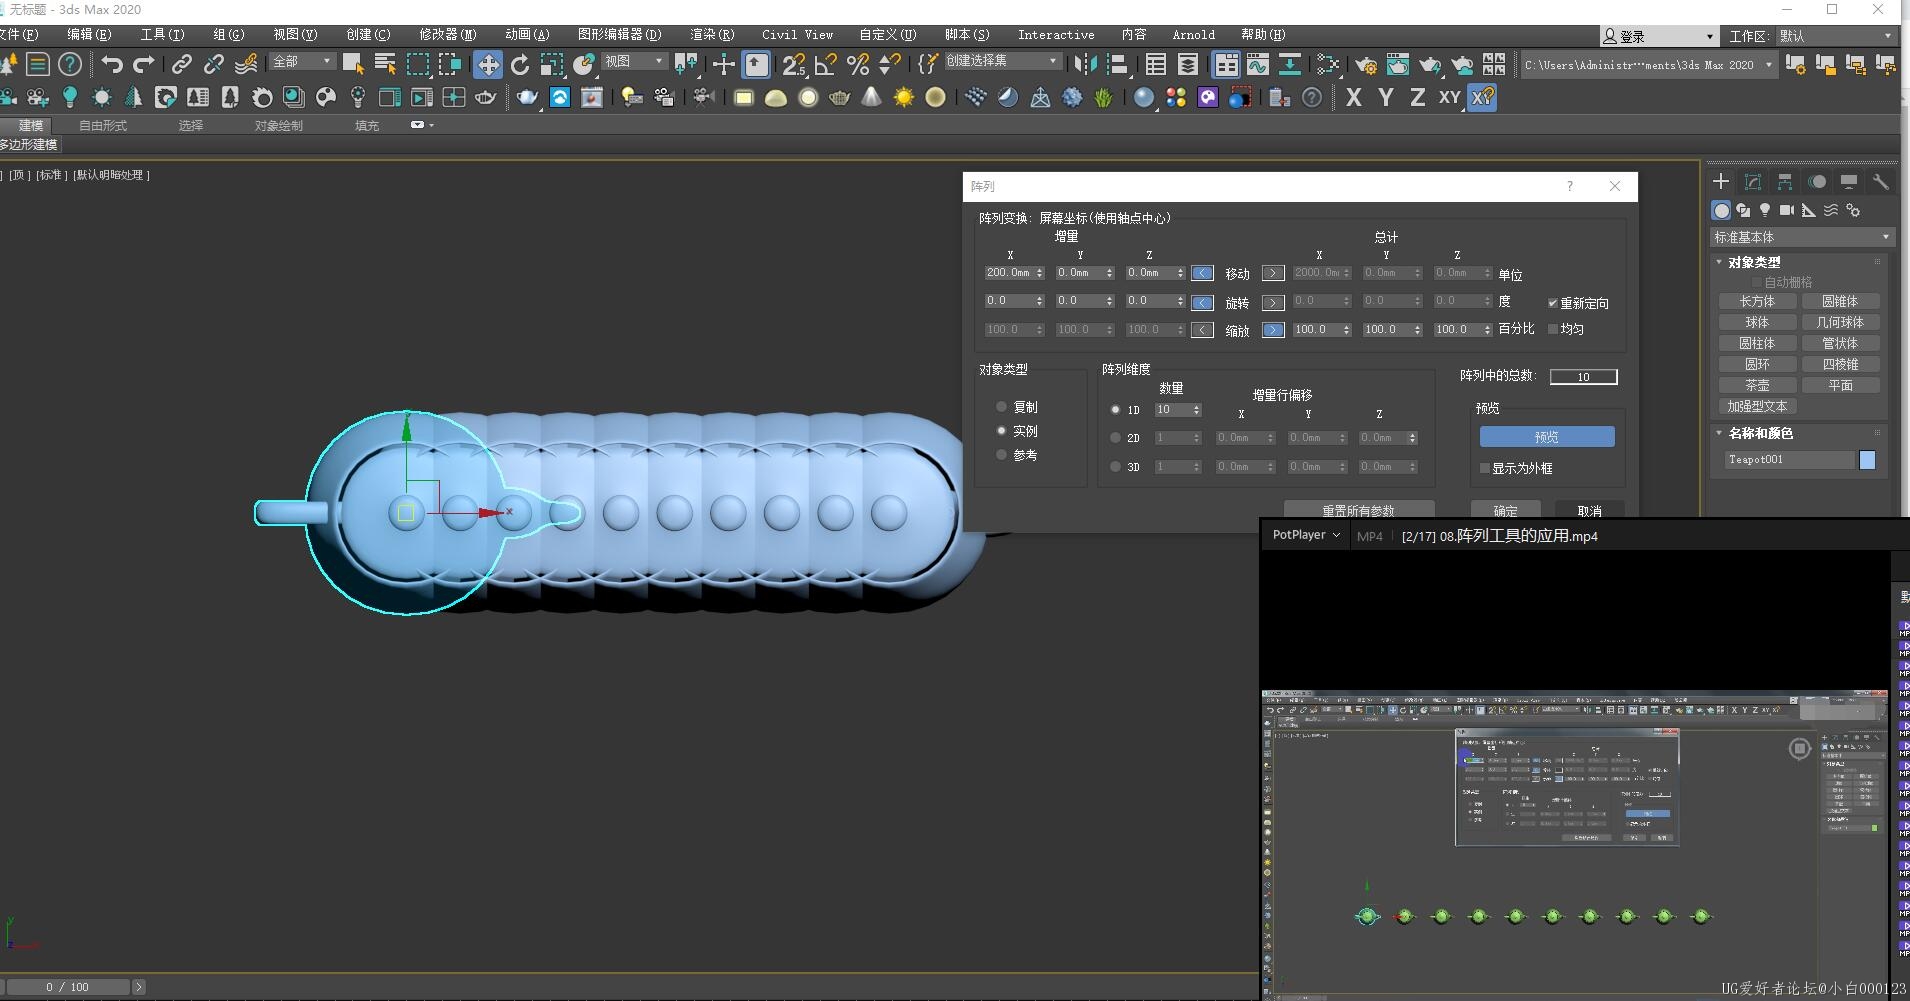Select the Link tool icon
This screenshot has width=1910, height=1001.
pyautogui.click(x=181, y=64)
